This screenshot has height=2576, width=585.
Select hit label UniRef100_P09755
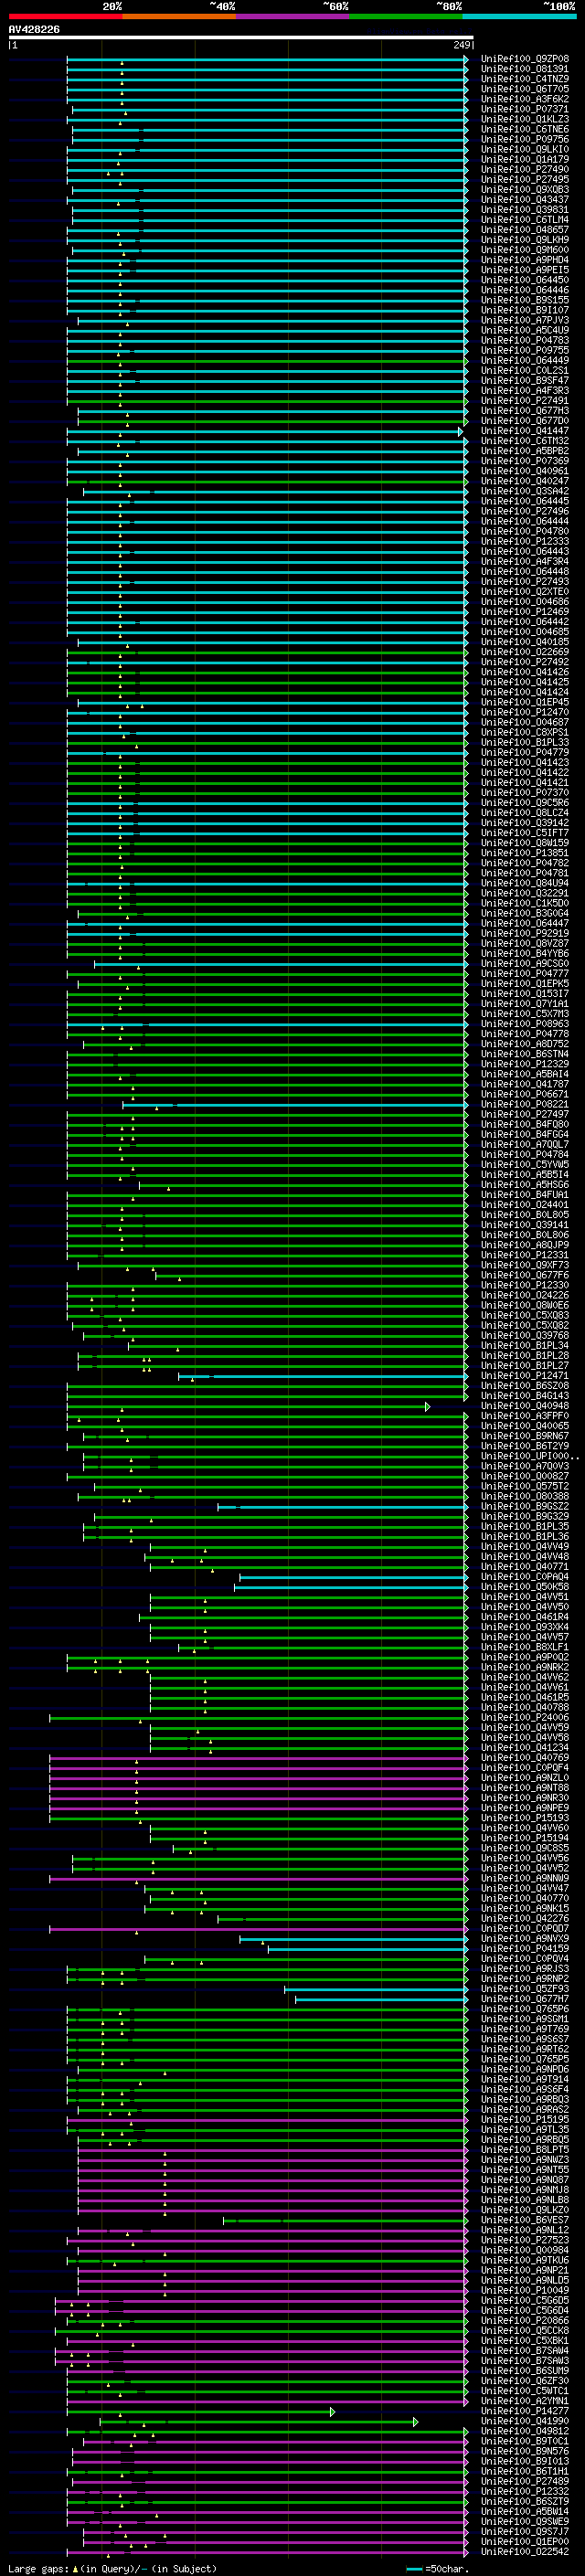coord(525,350)
